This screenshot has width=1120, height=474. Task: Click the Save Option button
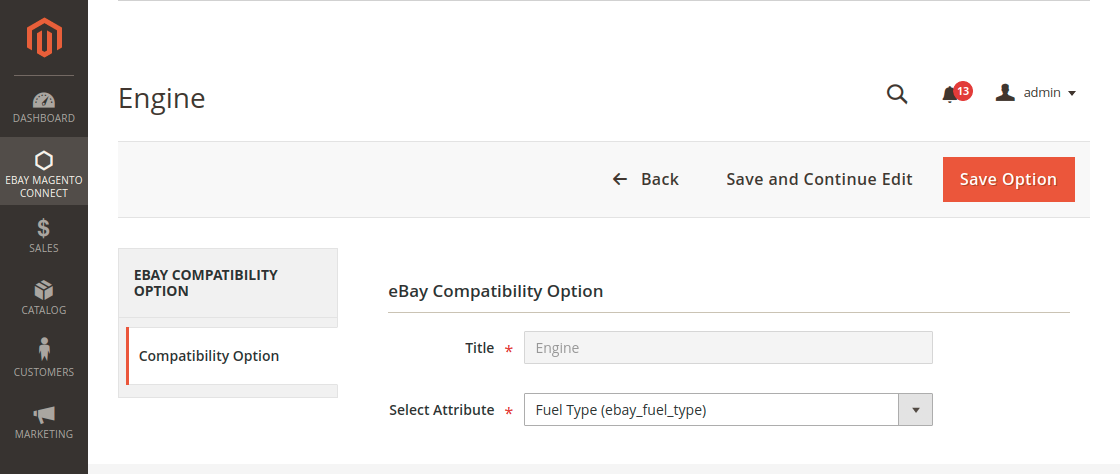click(1008, 180)
